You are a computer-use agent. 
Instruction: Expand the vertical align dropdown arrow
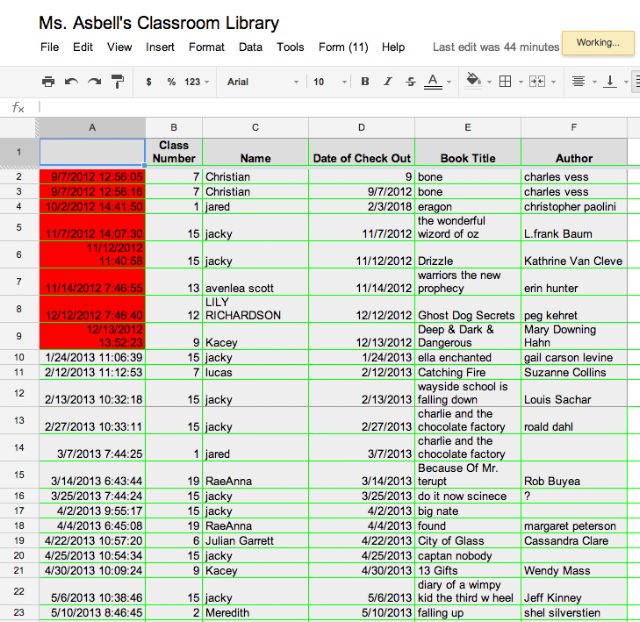point(626,82)
